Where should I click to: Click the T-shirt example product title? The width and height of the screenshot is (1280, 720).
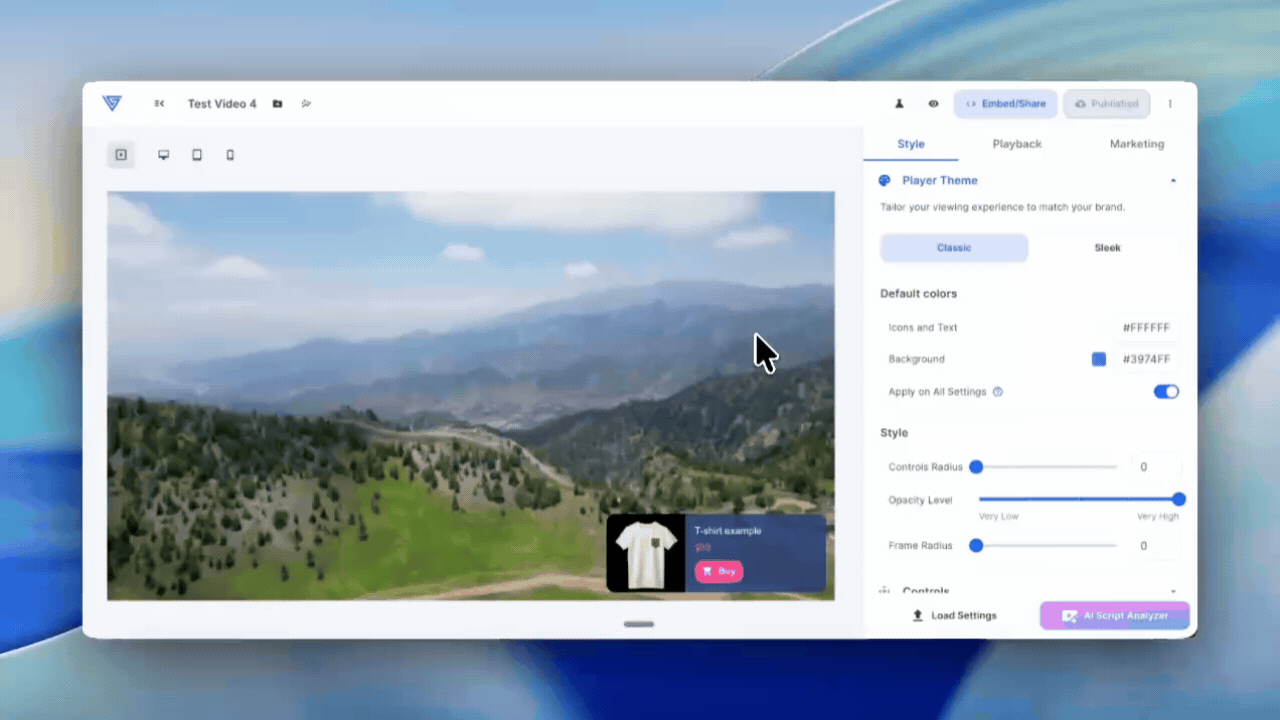(x=728, y=531)
